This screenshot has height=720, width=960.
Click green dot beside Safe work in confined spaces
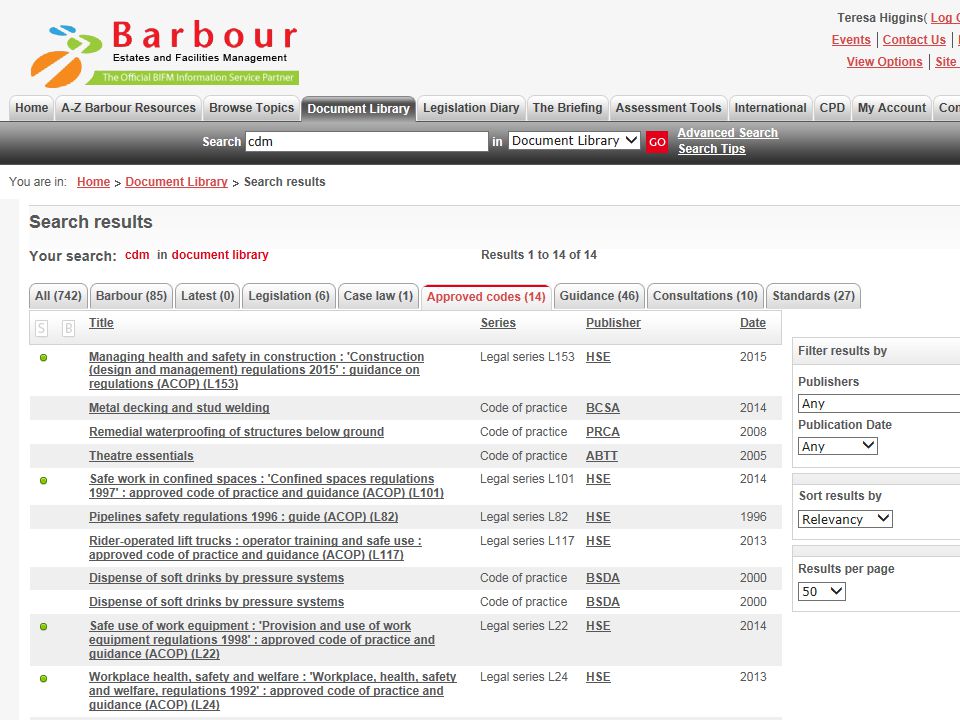[x=43, y=481]
